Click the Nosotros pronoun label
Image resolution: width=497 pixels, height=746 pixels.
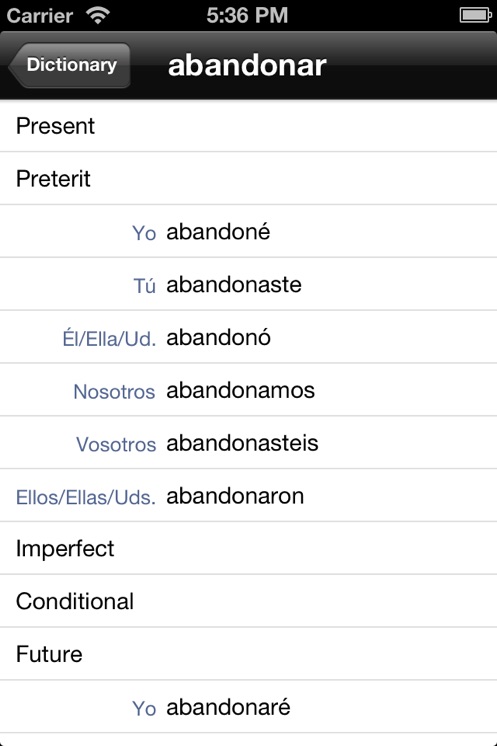[114, 392]
